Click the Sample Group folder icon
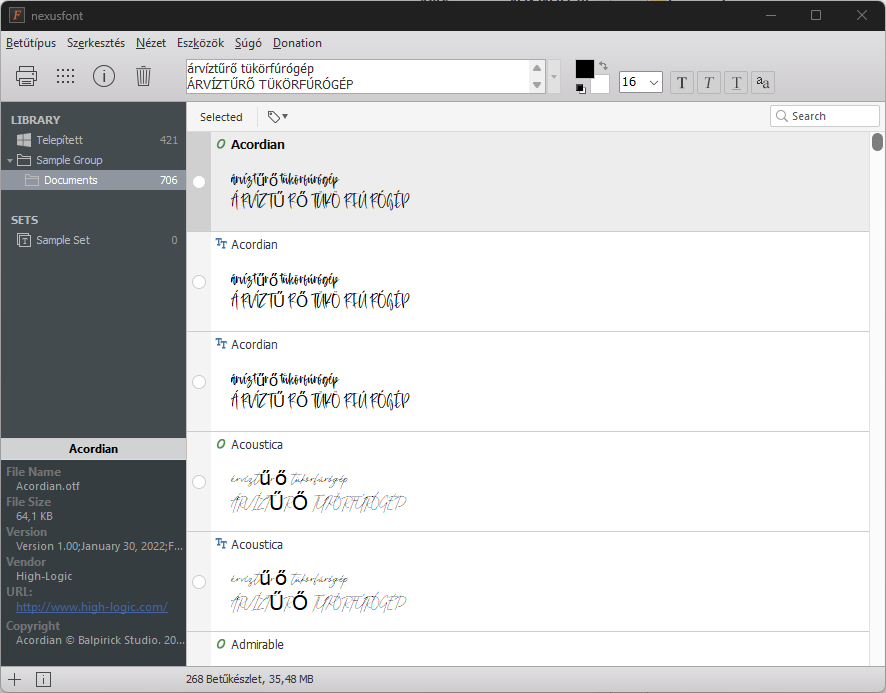Image resolution: width=886 pixels, height=693 pixels. pyautogui.click(x=24, y=160)
